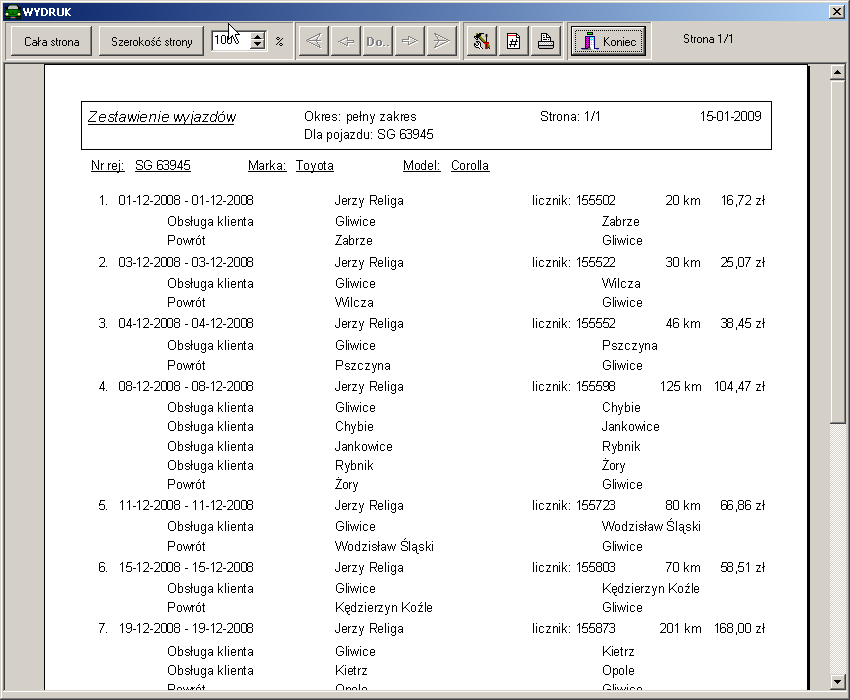Click the '16,72 zł' amount
The image size is (850, 700).
tap(743, 201)
